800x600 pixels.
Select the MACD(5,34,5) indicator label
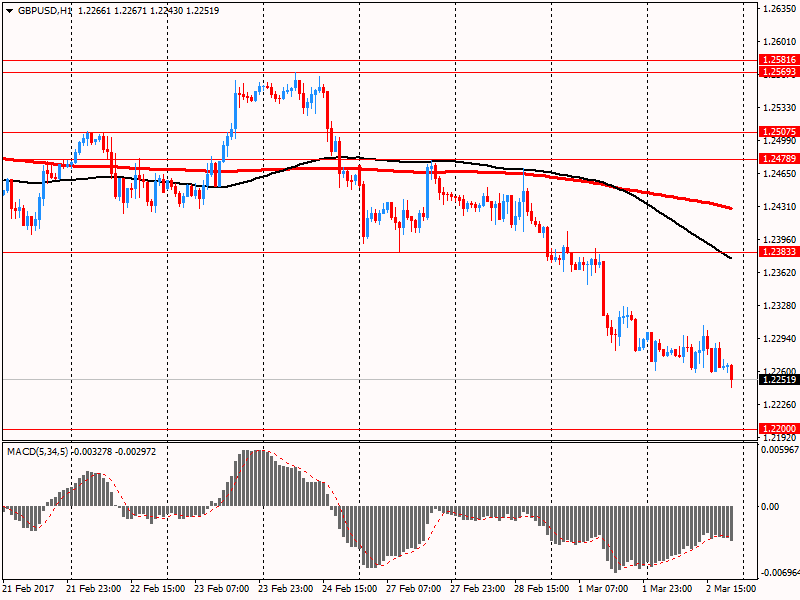37,452
